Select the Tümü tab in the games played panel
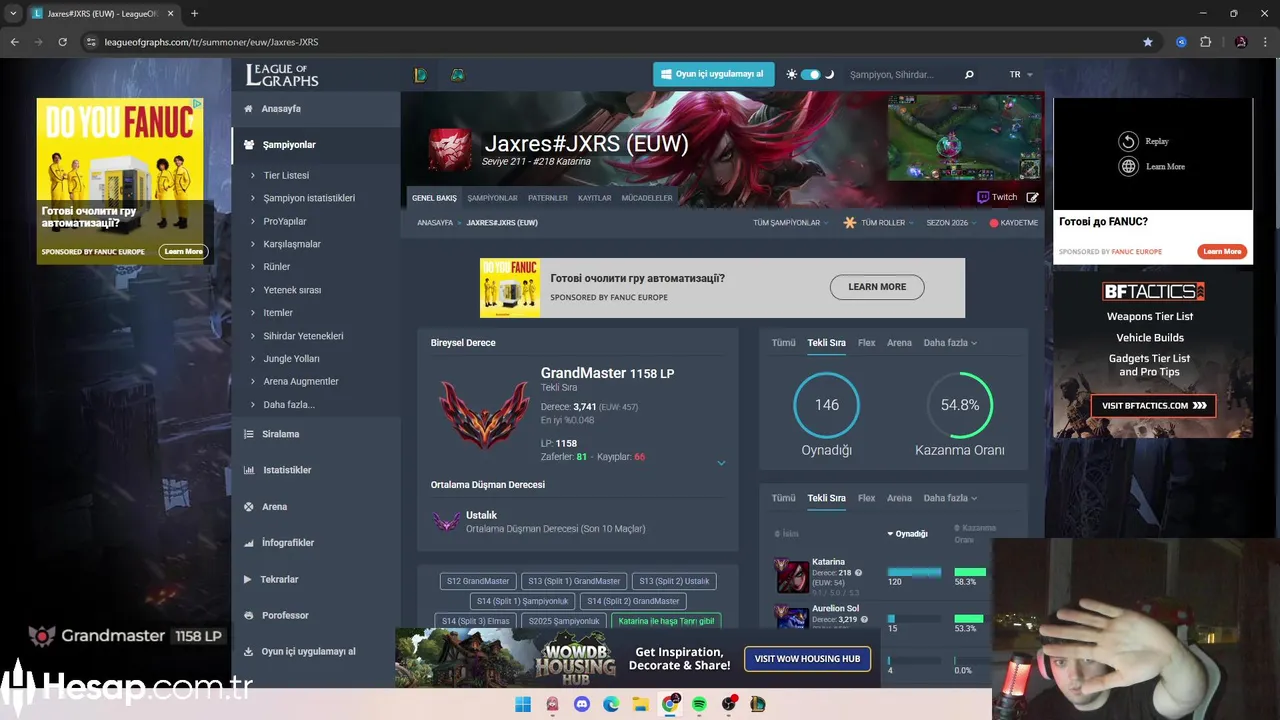Image resolution: width=1280 pixels, height=720 pixels. (783, 343)
